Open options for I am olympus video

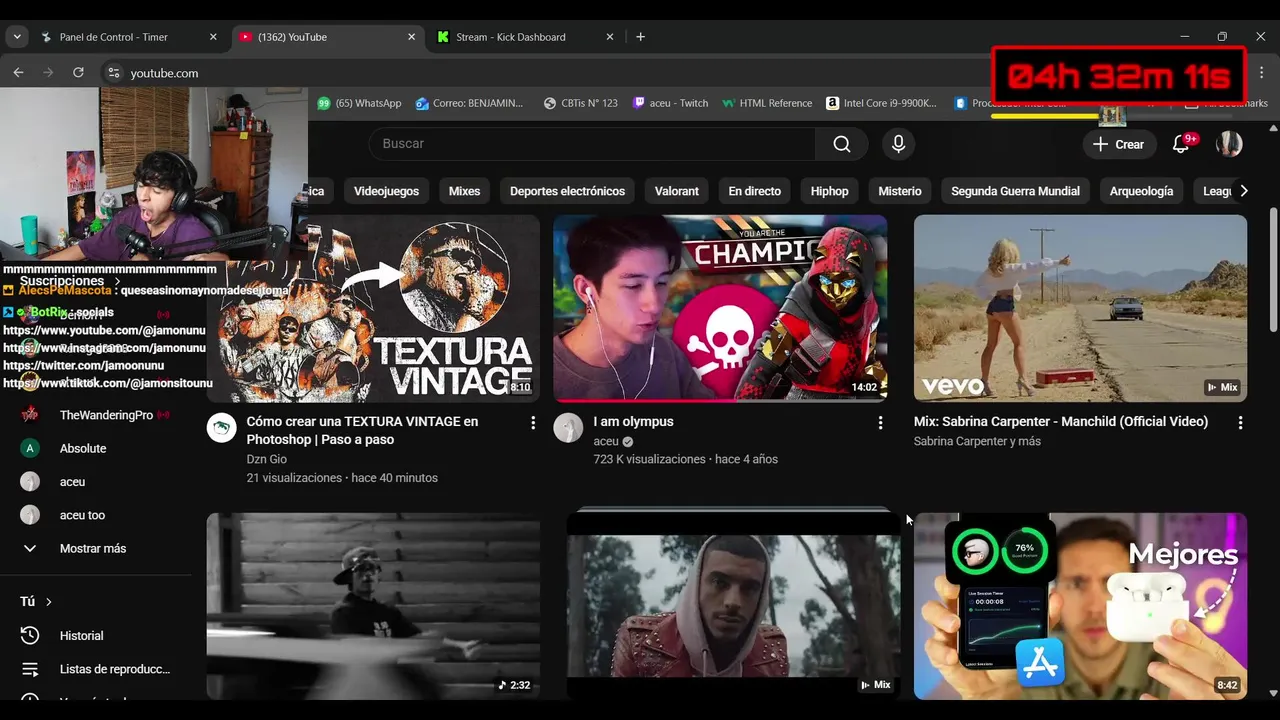point(880,423)
